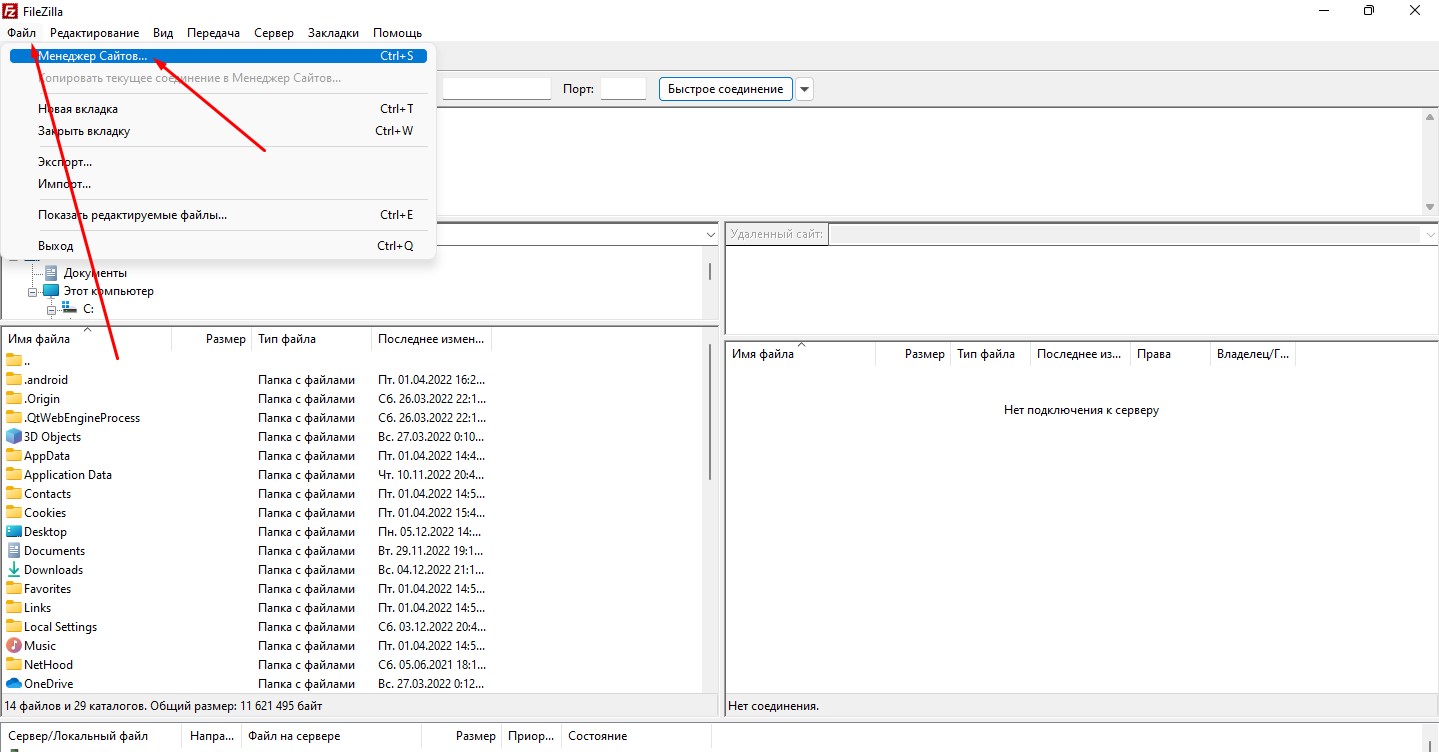Focus the Порт input field
The height and width of the screenshot is (752, 1439).
[623, 89]
